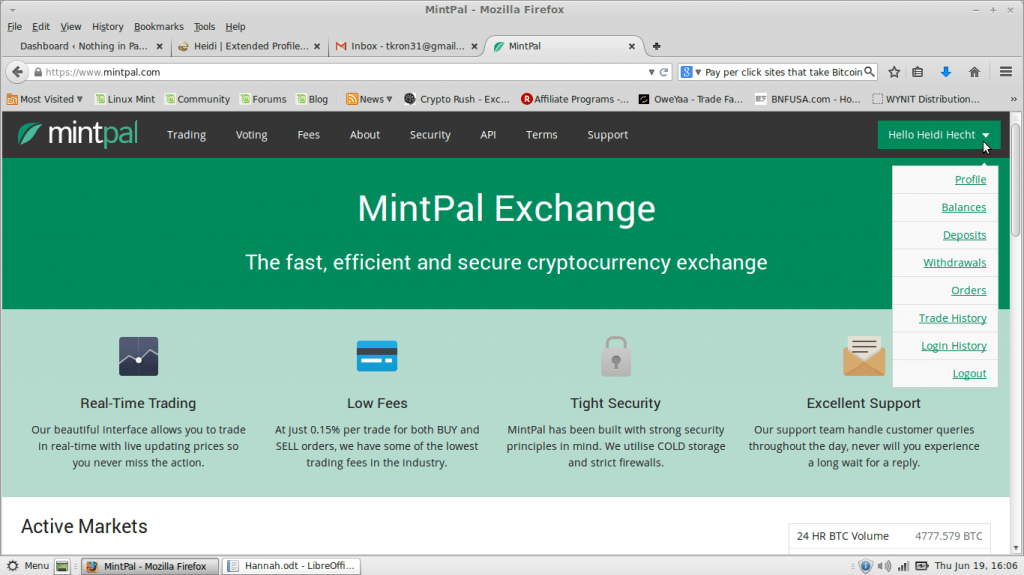
Task: Open the Help menu
Action: pyautogui.click(x=235, y=27)
